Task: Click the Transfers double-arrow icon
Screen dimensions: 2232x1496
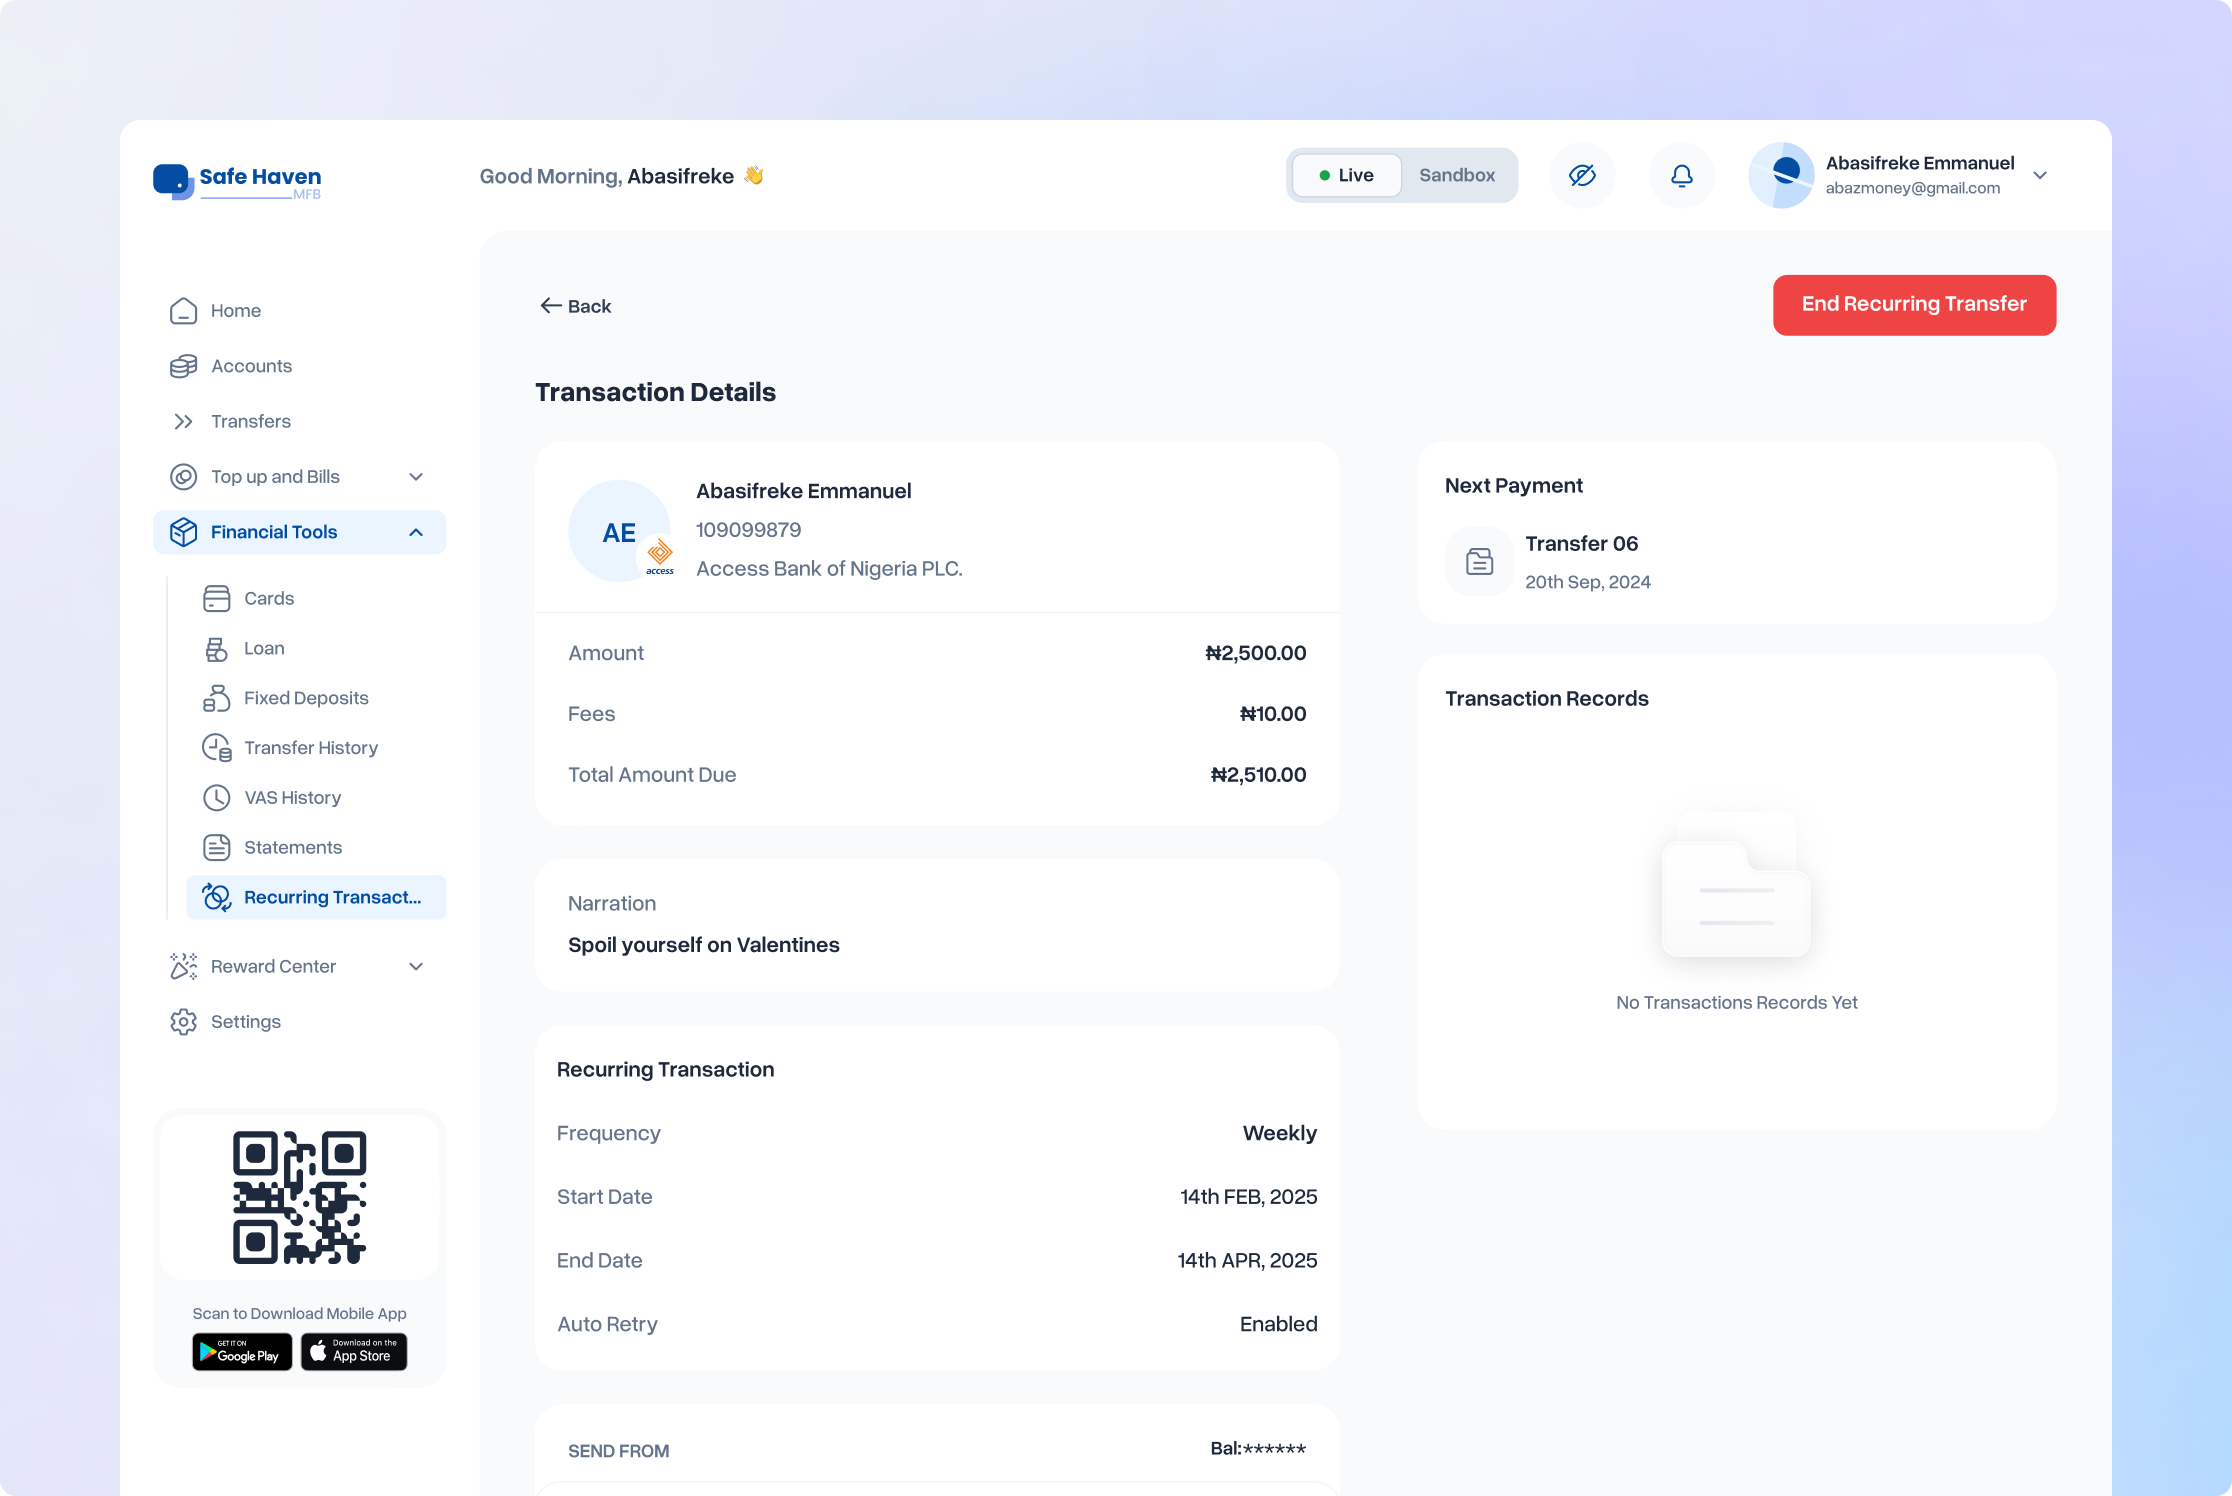Action: coord(184,421)
